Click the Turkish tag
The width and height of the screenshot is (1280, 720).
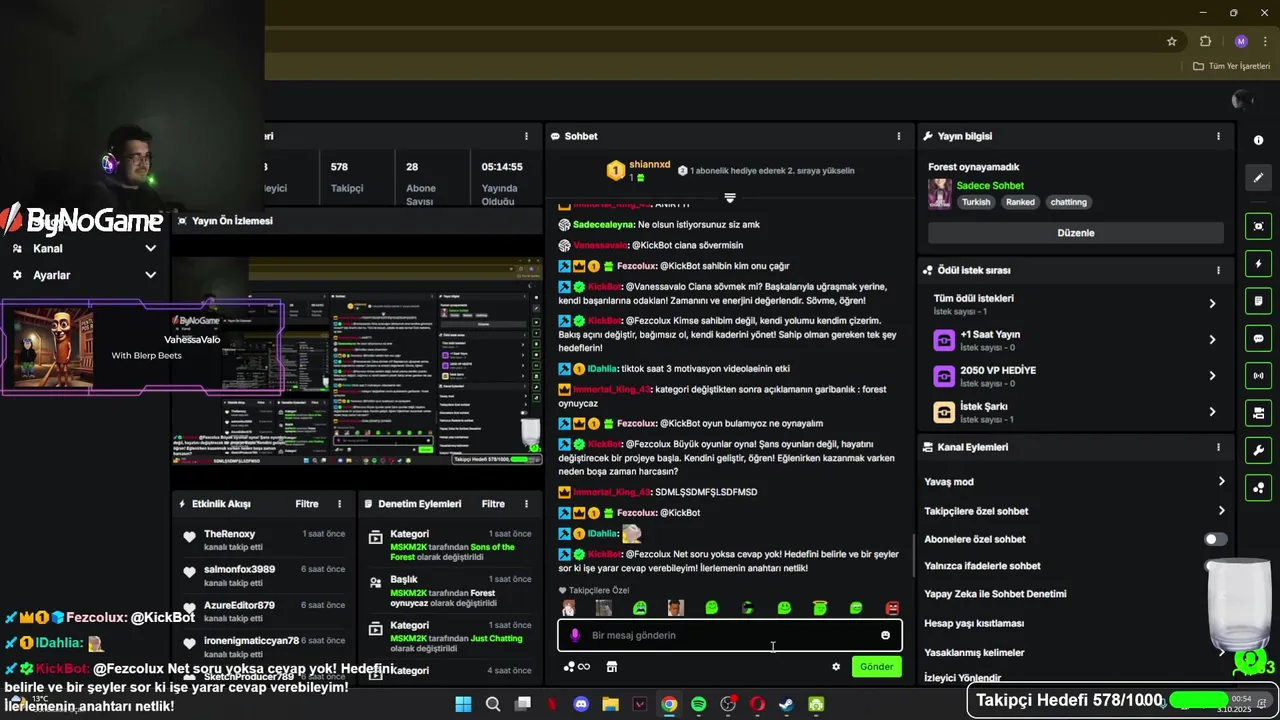click(976, 202)
